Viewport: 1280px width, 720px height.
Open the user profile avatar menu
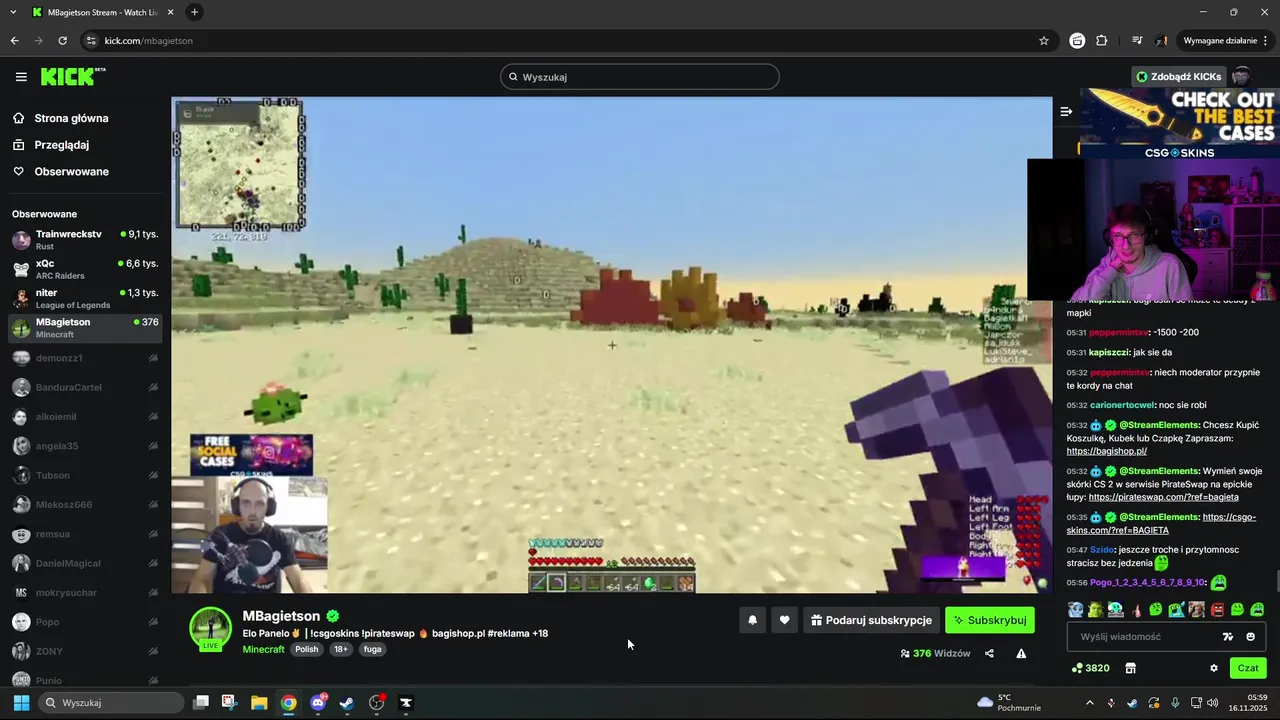[1241, 77]
